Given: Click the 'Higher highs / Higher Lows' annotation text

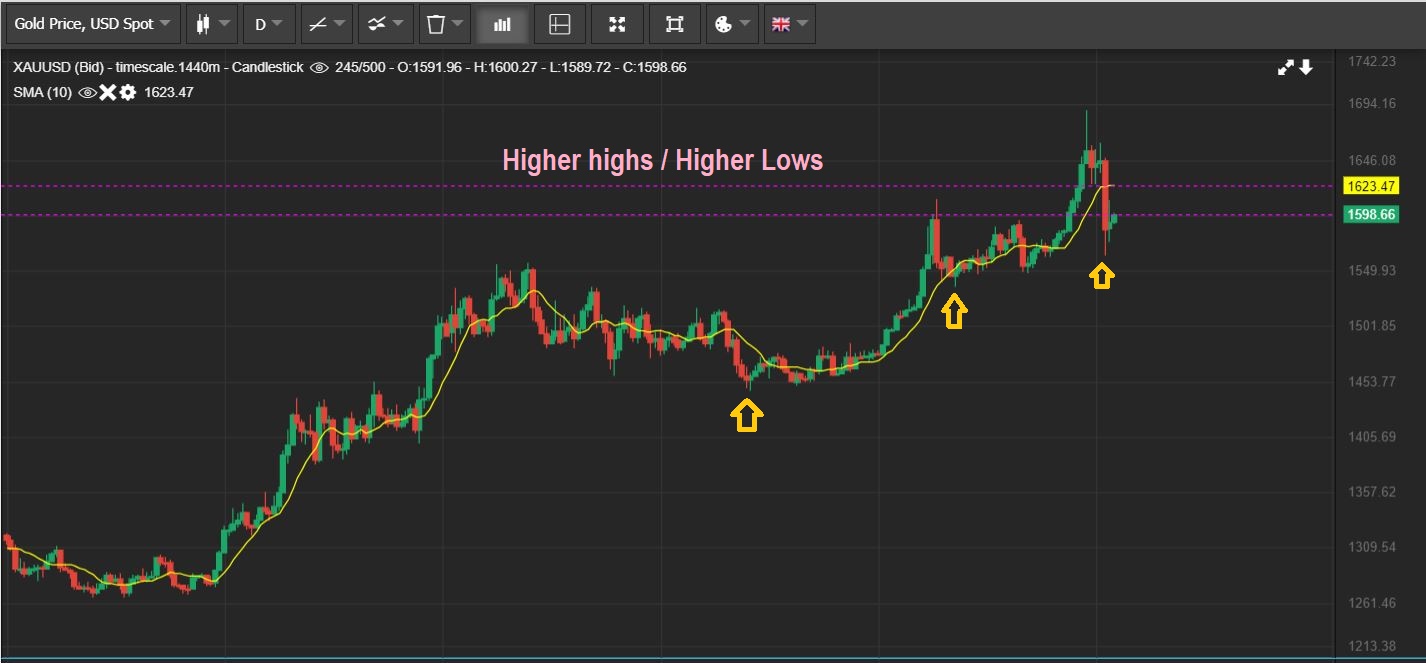Looking at the screenshot, I should click(x=662, y=160).
